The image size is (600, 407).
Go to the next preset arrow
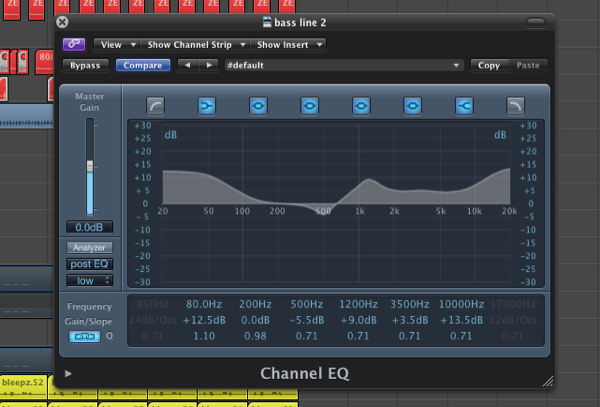coord(208,65)
